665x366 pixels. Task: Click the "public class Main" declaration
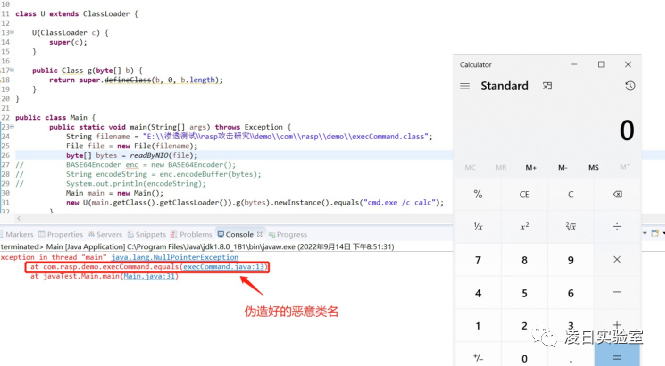56,117
